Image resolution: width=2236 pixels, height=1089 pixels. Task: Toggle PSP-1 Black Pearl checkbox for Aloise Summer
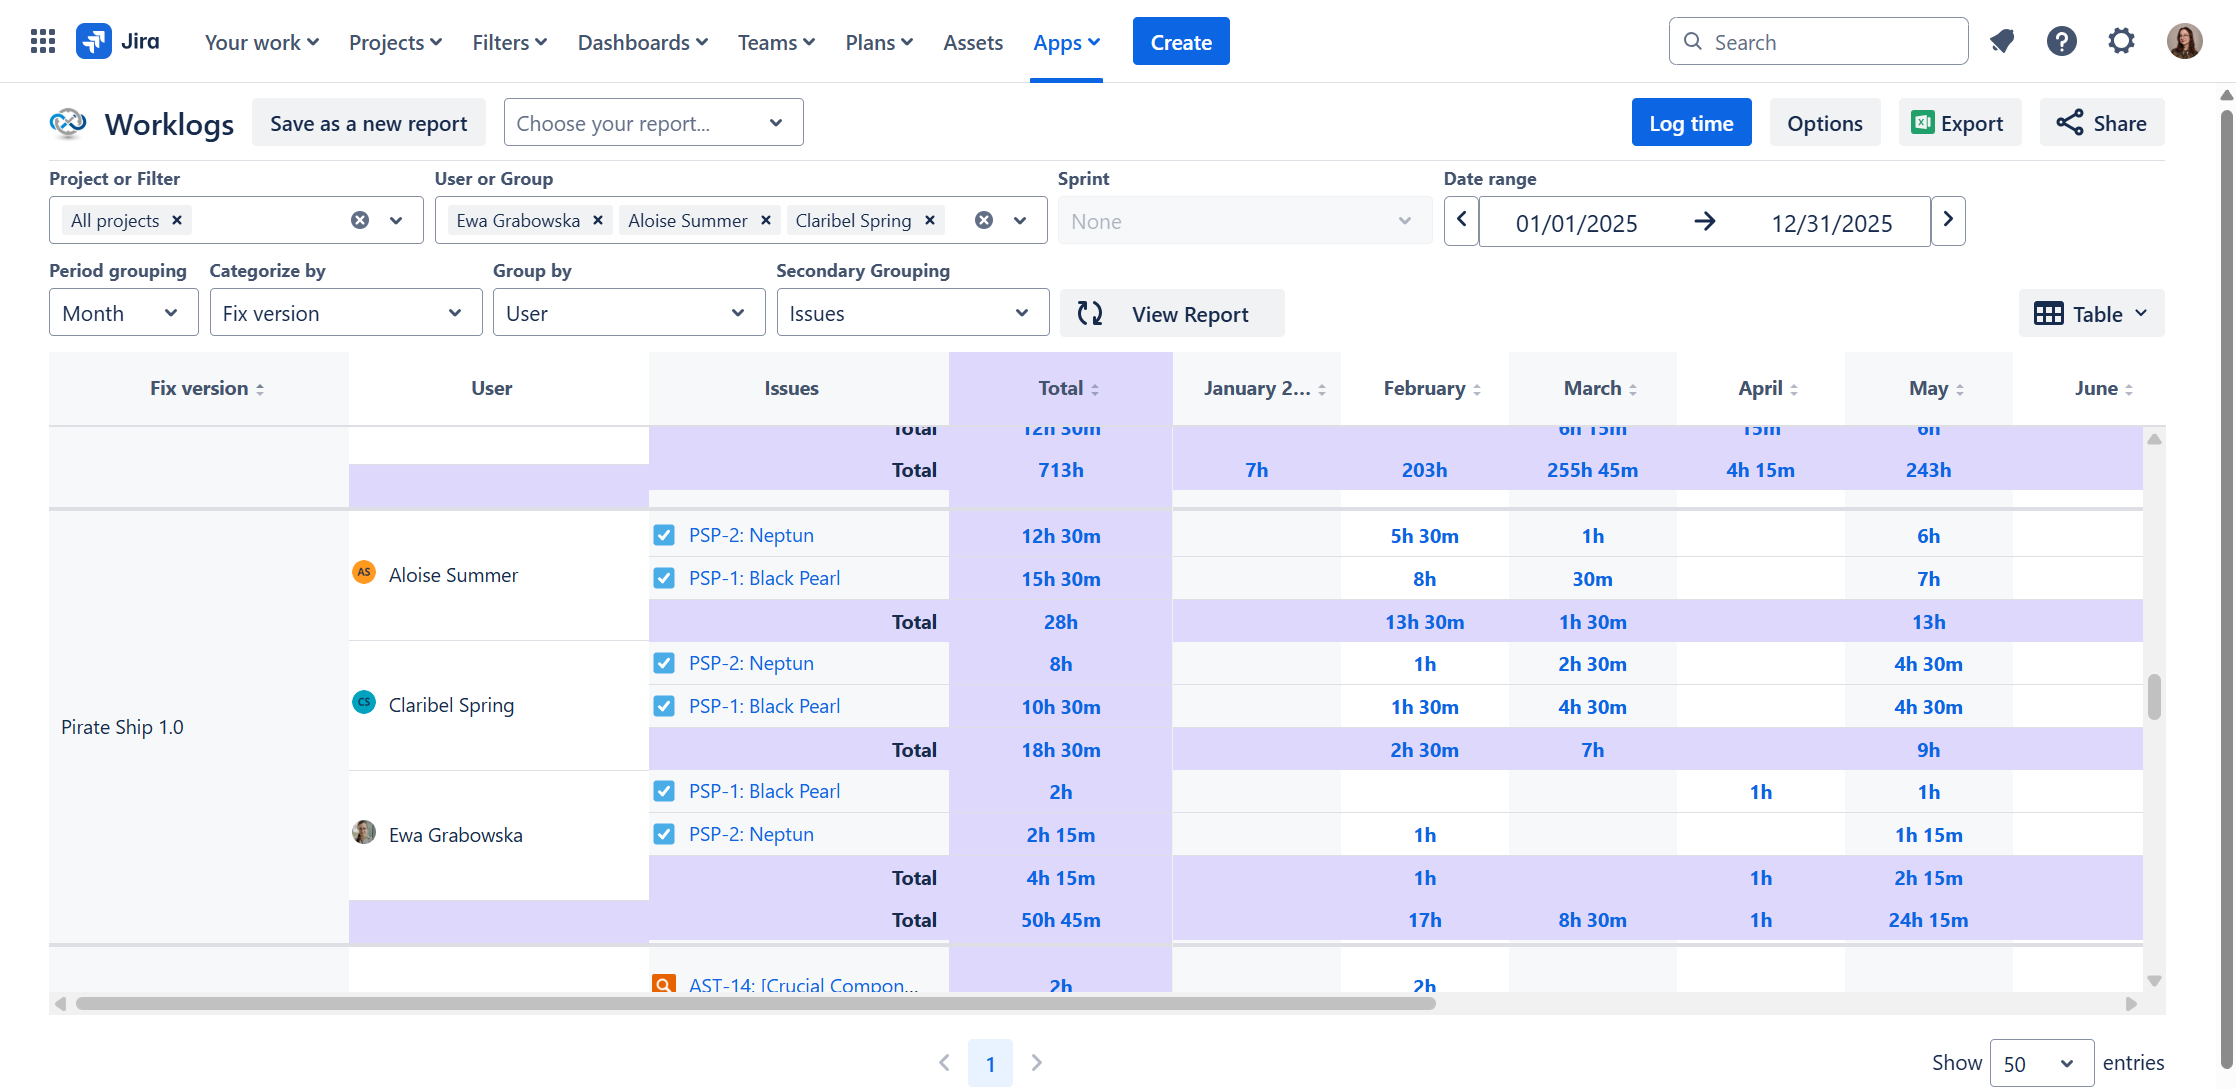(x=664, y=578)
